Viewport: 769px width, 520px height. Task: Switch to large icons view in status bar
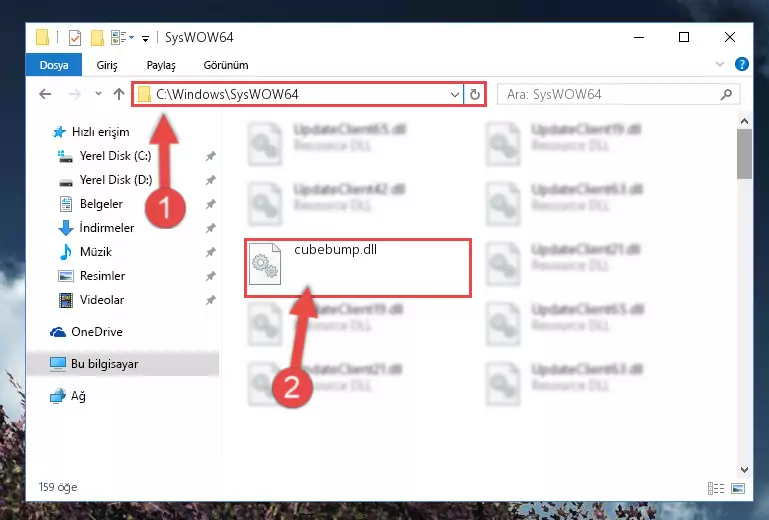pyautogui.click(x=738, y=488)
